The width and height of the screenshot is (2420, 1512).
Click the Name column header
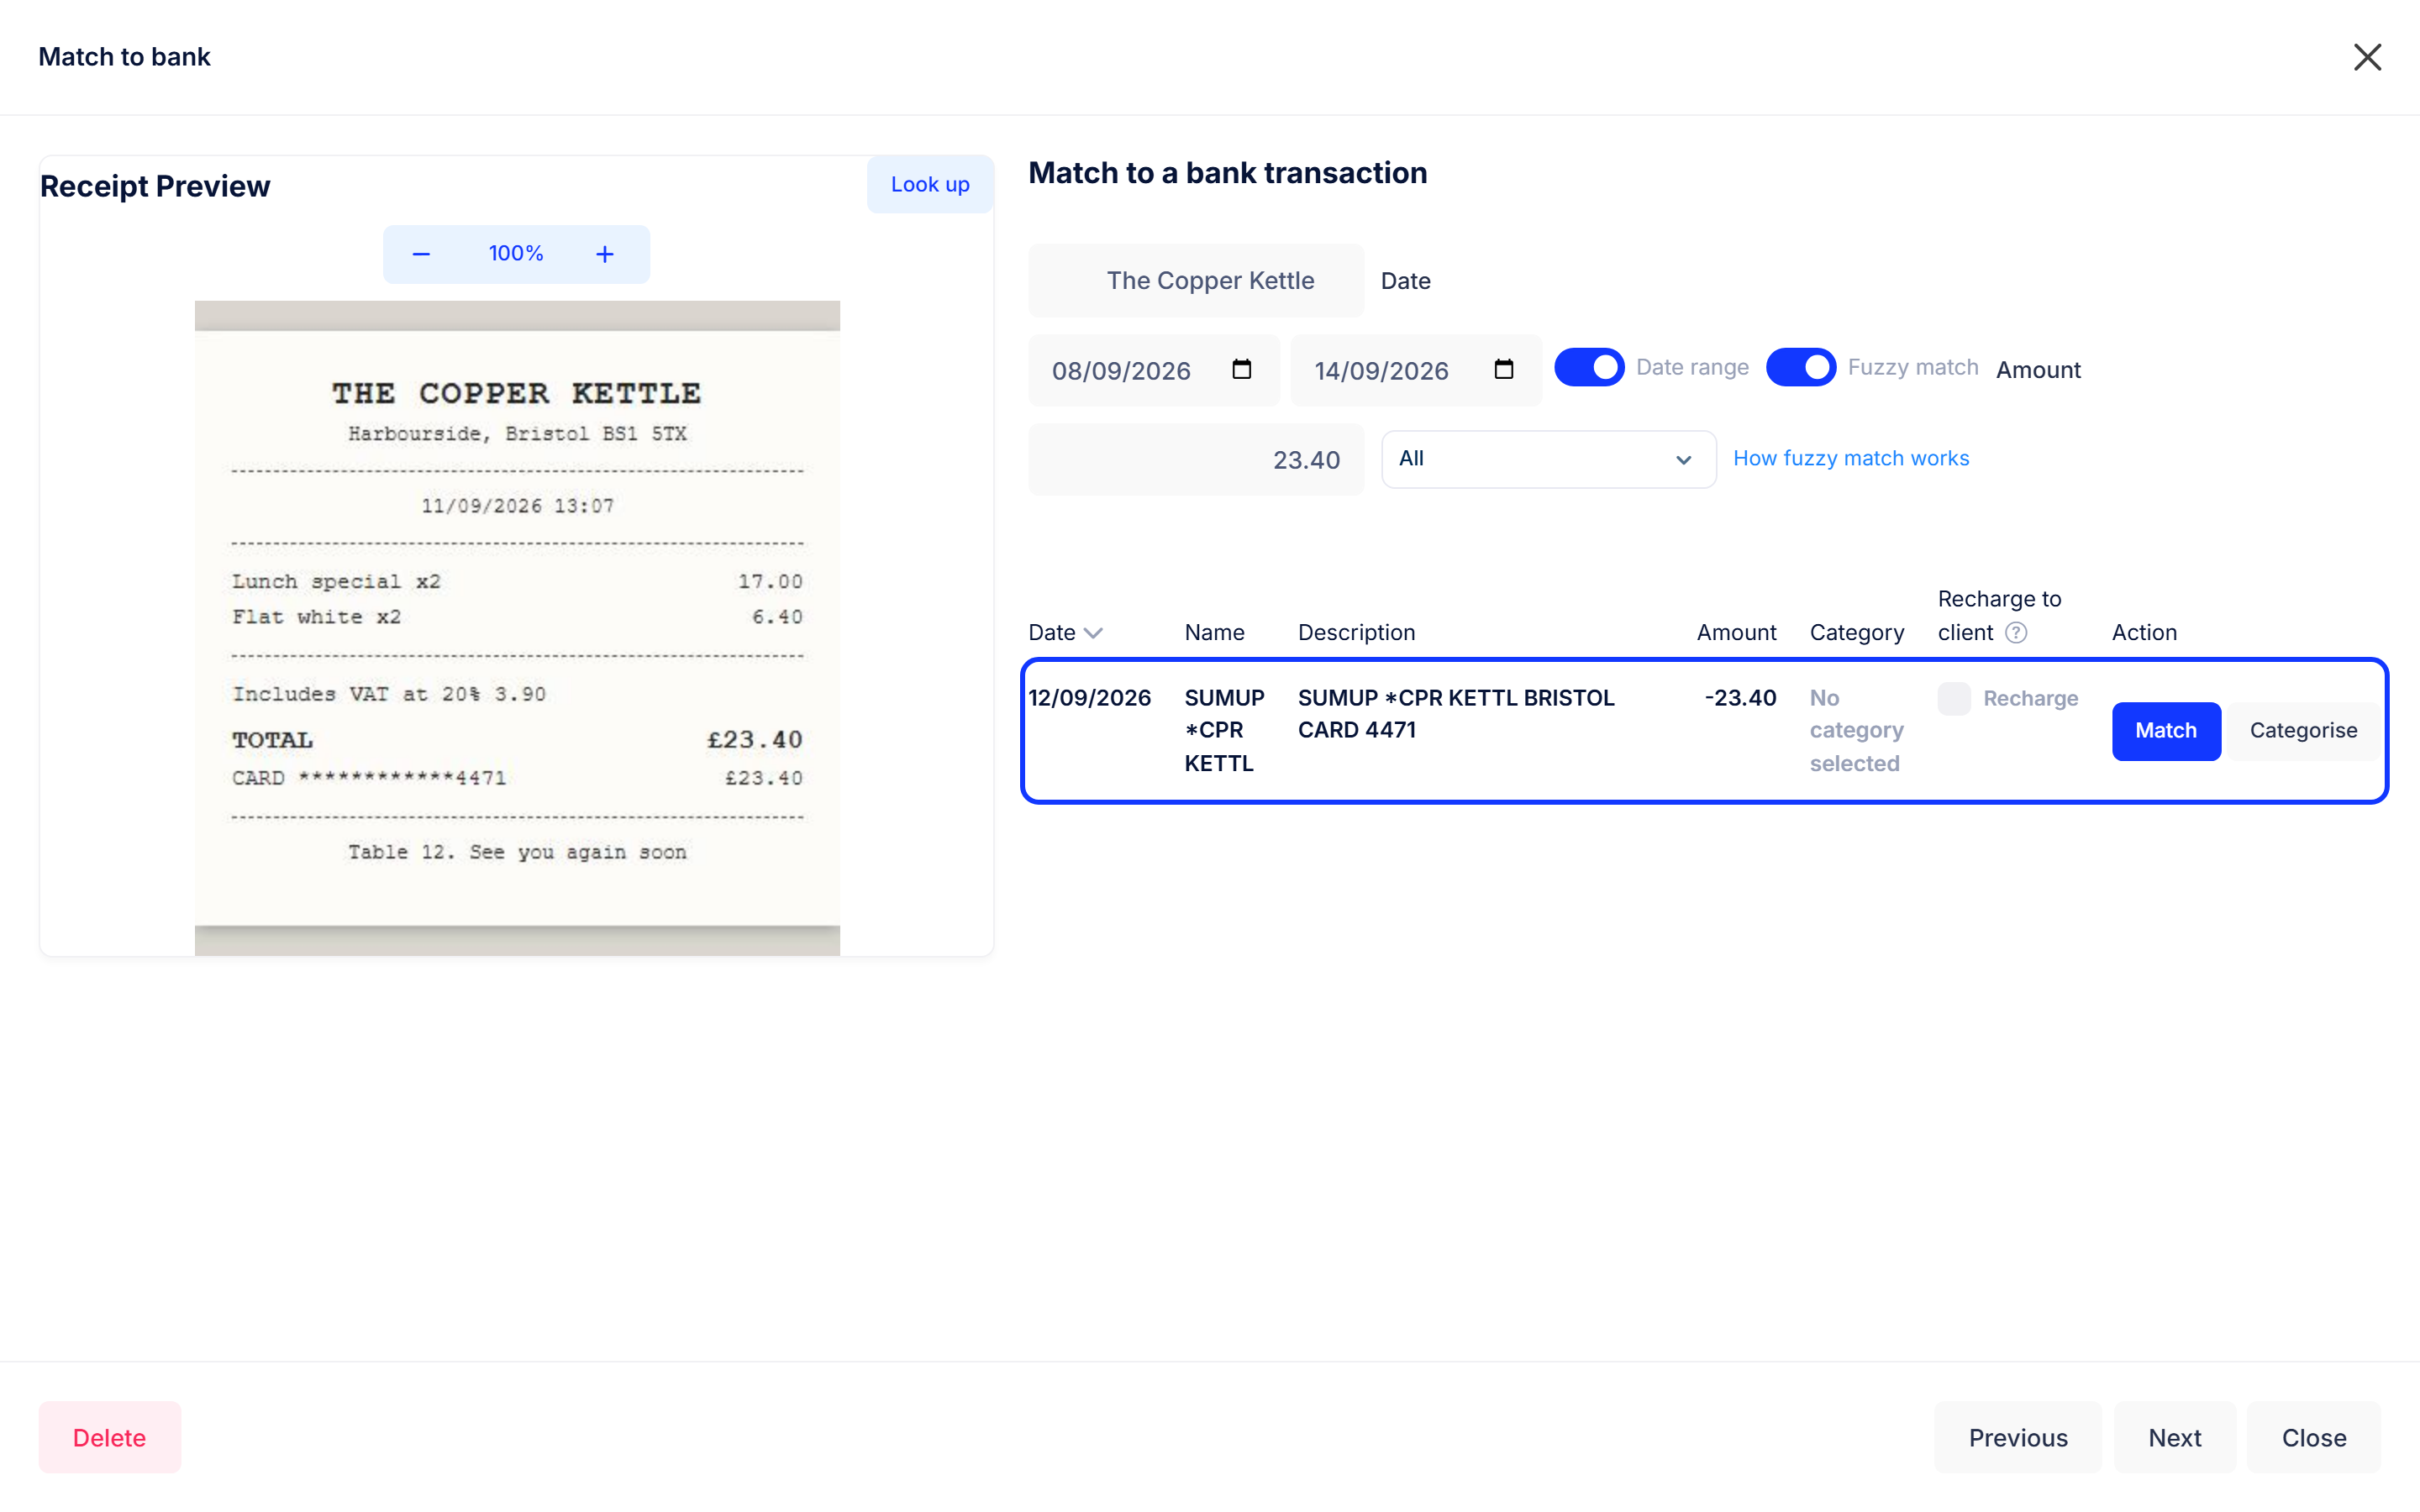(x=1214, y=632)
